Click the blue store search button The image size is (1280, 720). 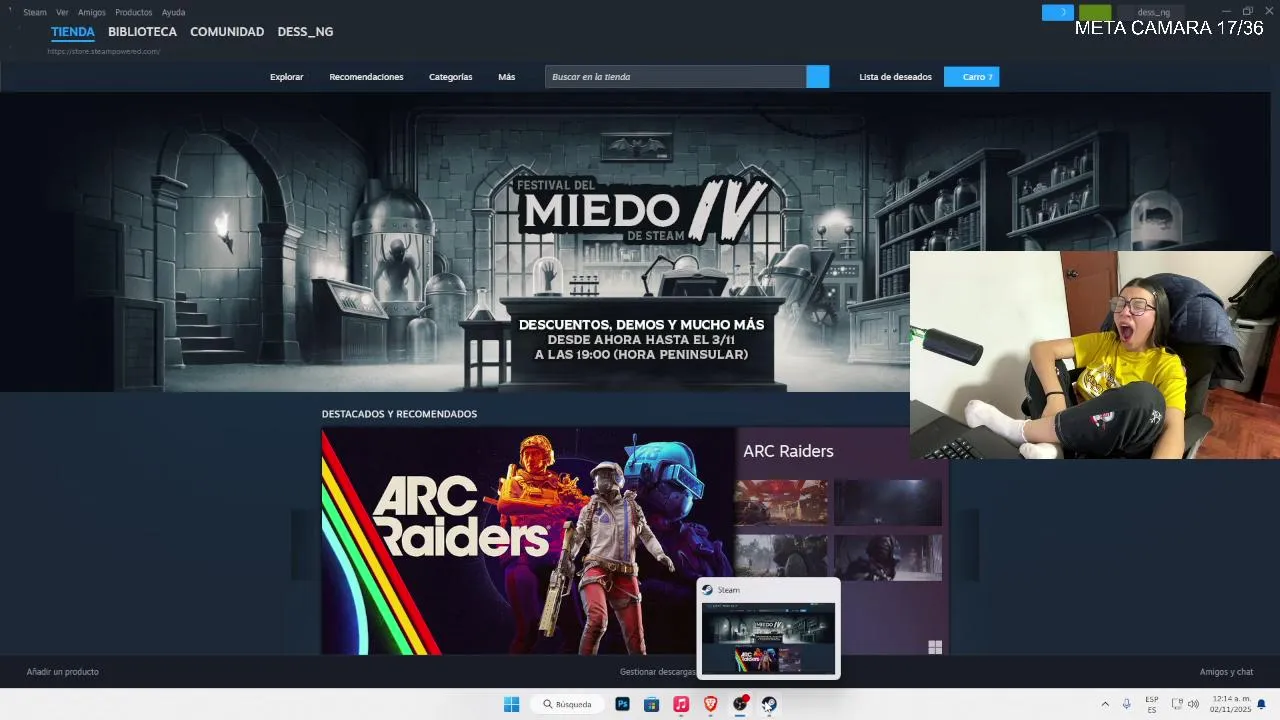click(x=818, y=77)
